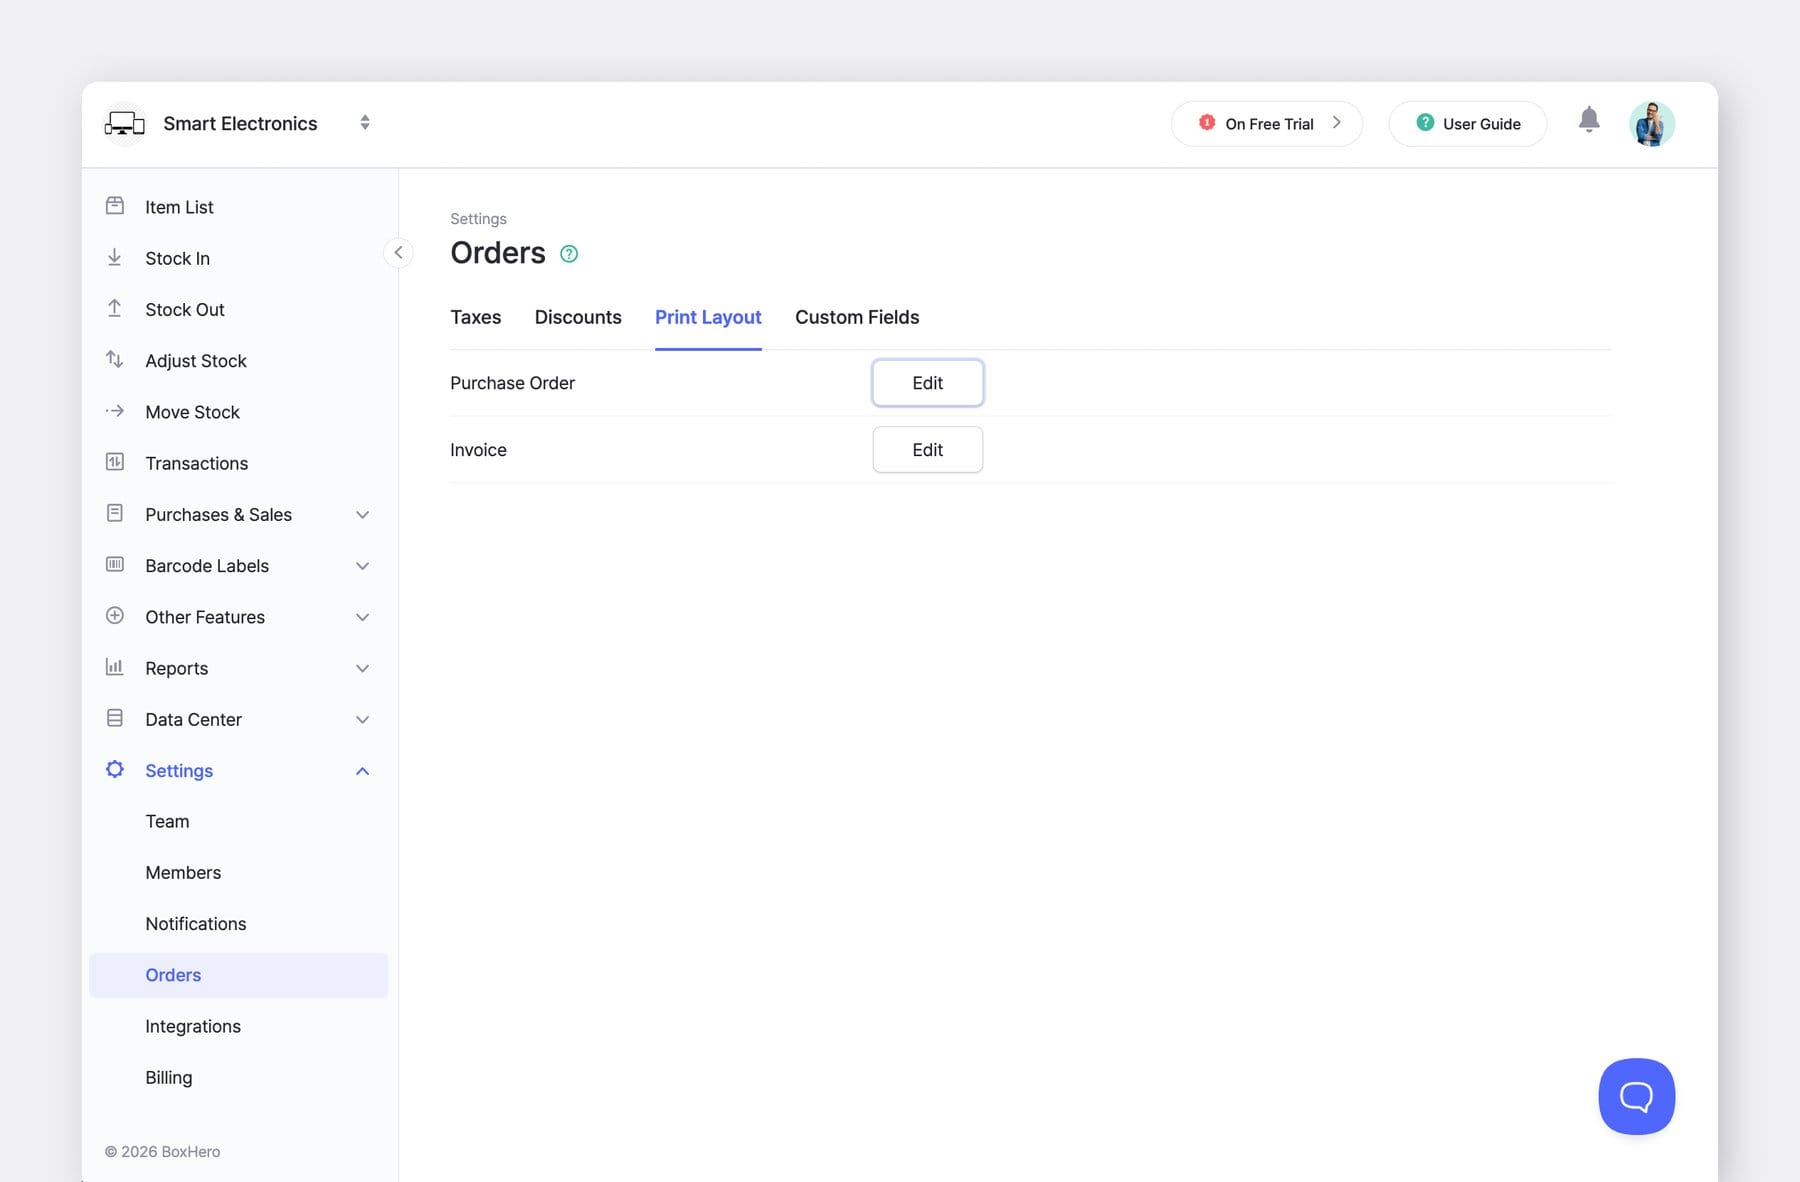The image size is (1800, 1182).
Task: Click the Transactions icon in sidebar
Action: click(x=115, y=463)
